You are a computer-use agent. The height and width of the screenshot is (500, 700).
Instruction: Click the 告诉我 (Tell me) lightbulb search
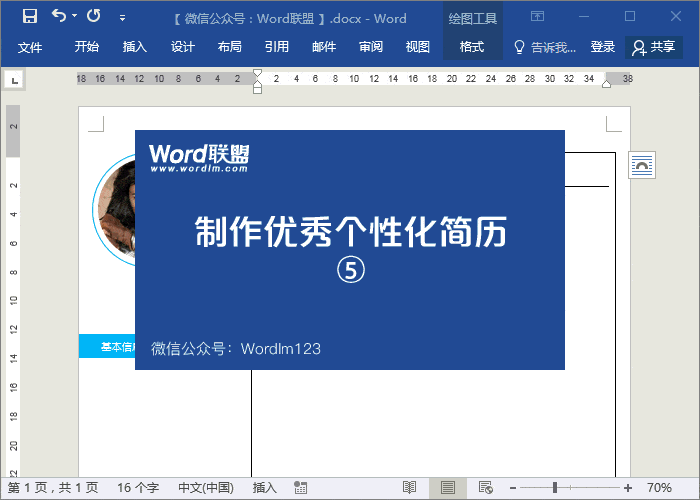pyautogui.click(x=545, y=47)
